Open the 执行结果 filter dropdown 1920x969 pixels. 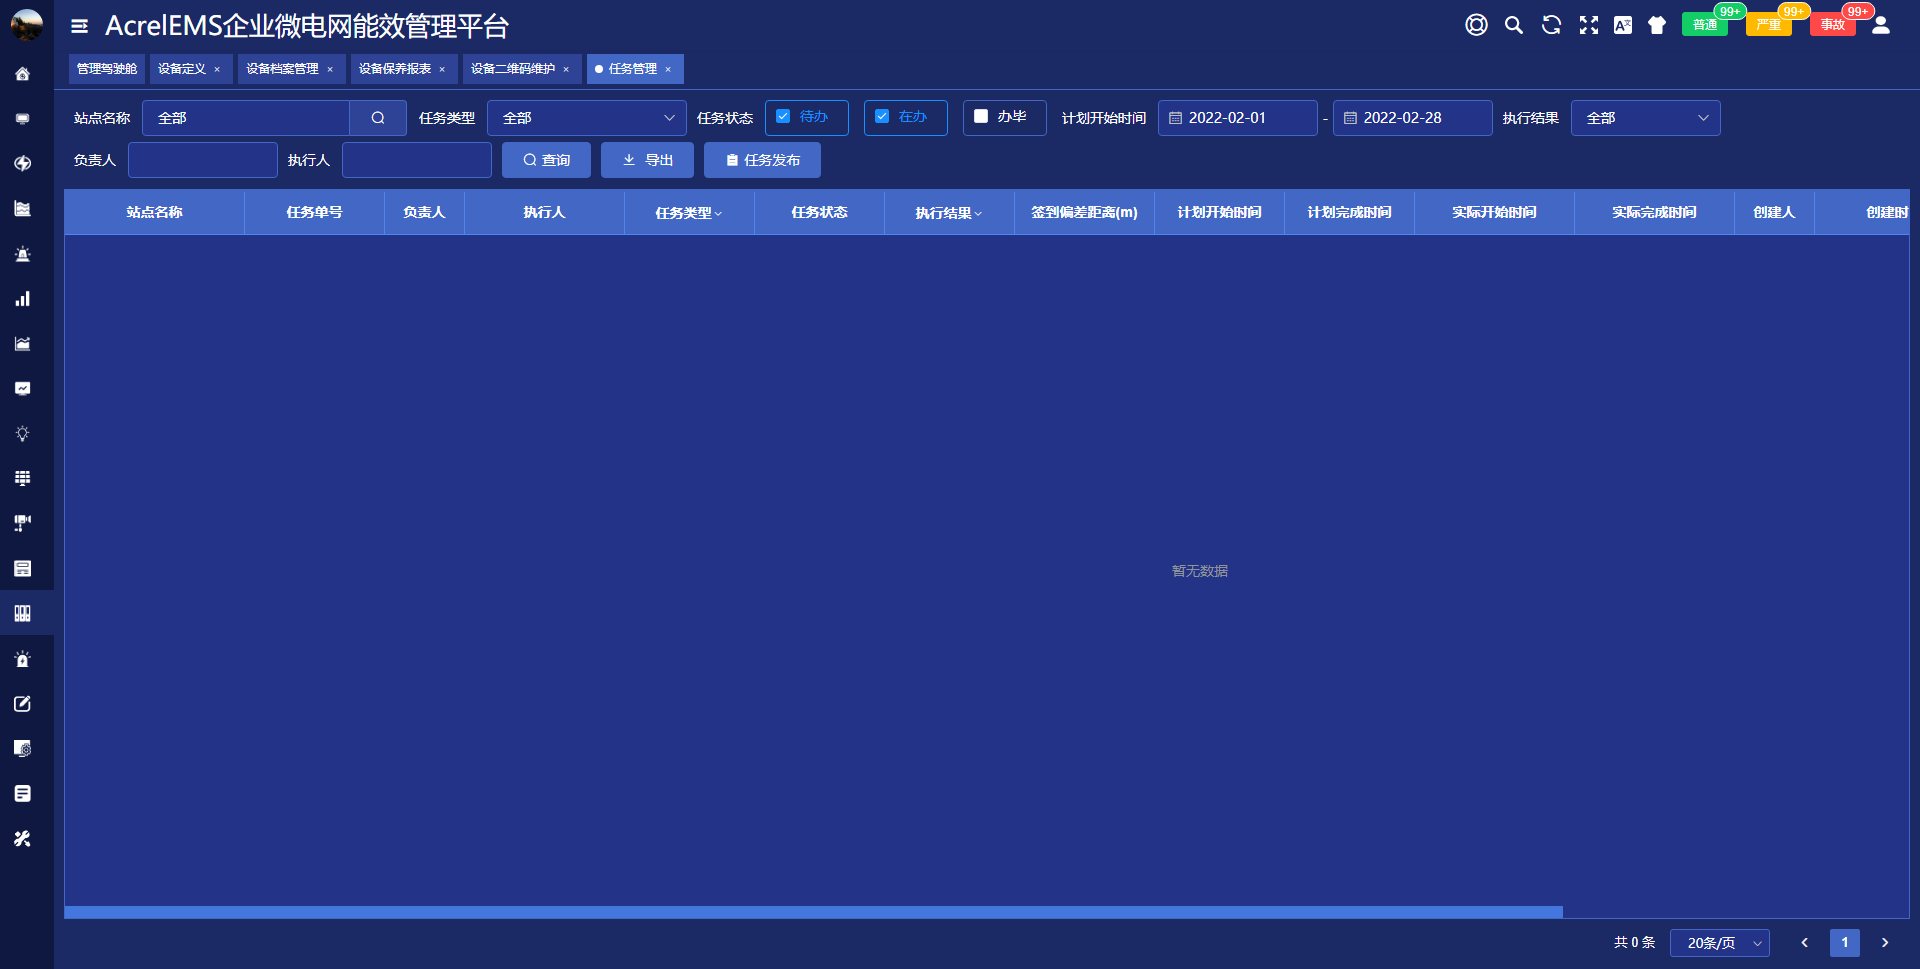(1645, 118)
